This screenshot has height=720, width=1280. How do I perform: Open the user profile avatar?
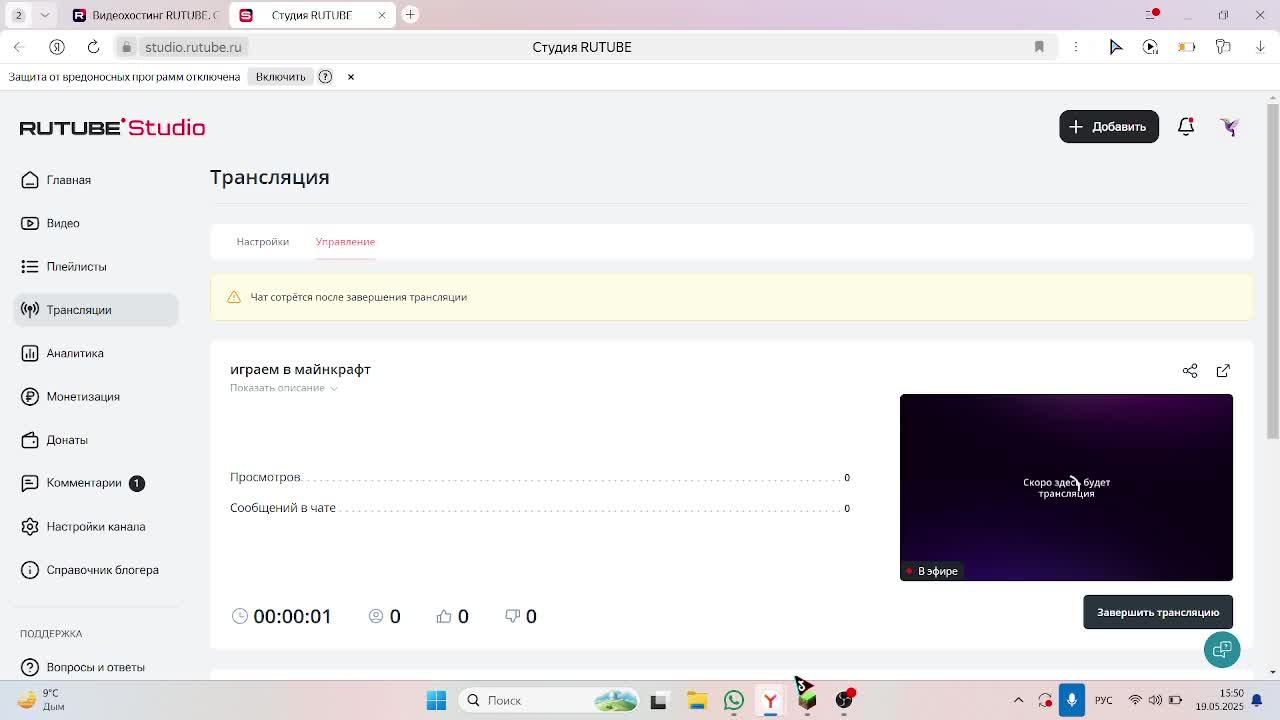1230,127
